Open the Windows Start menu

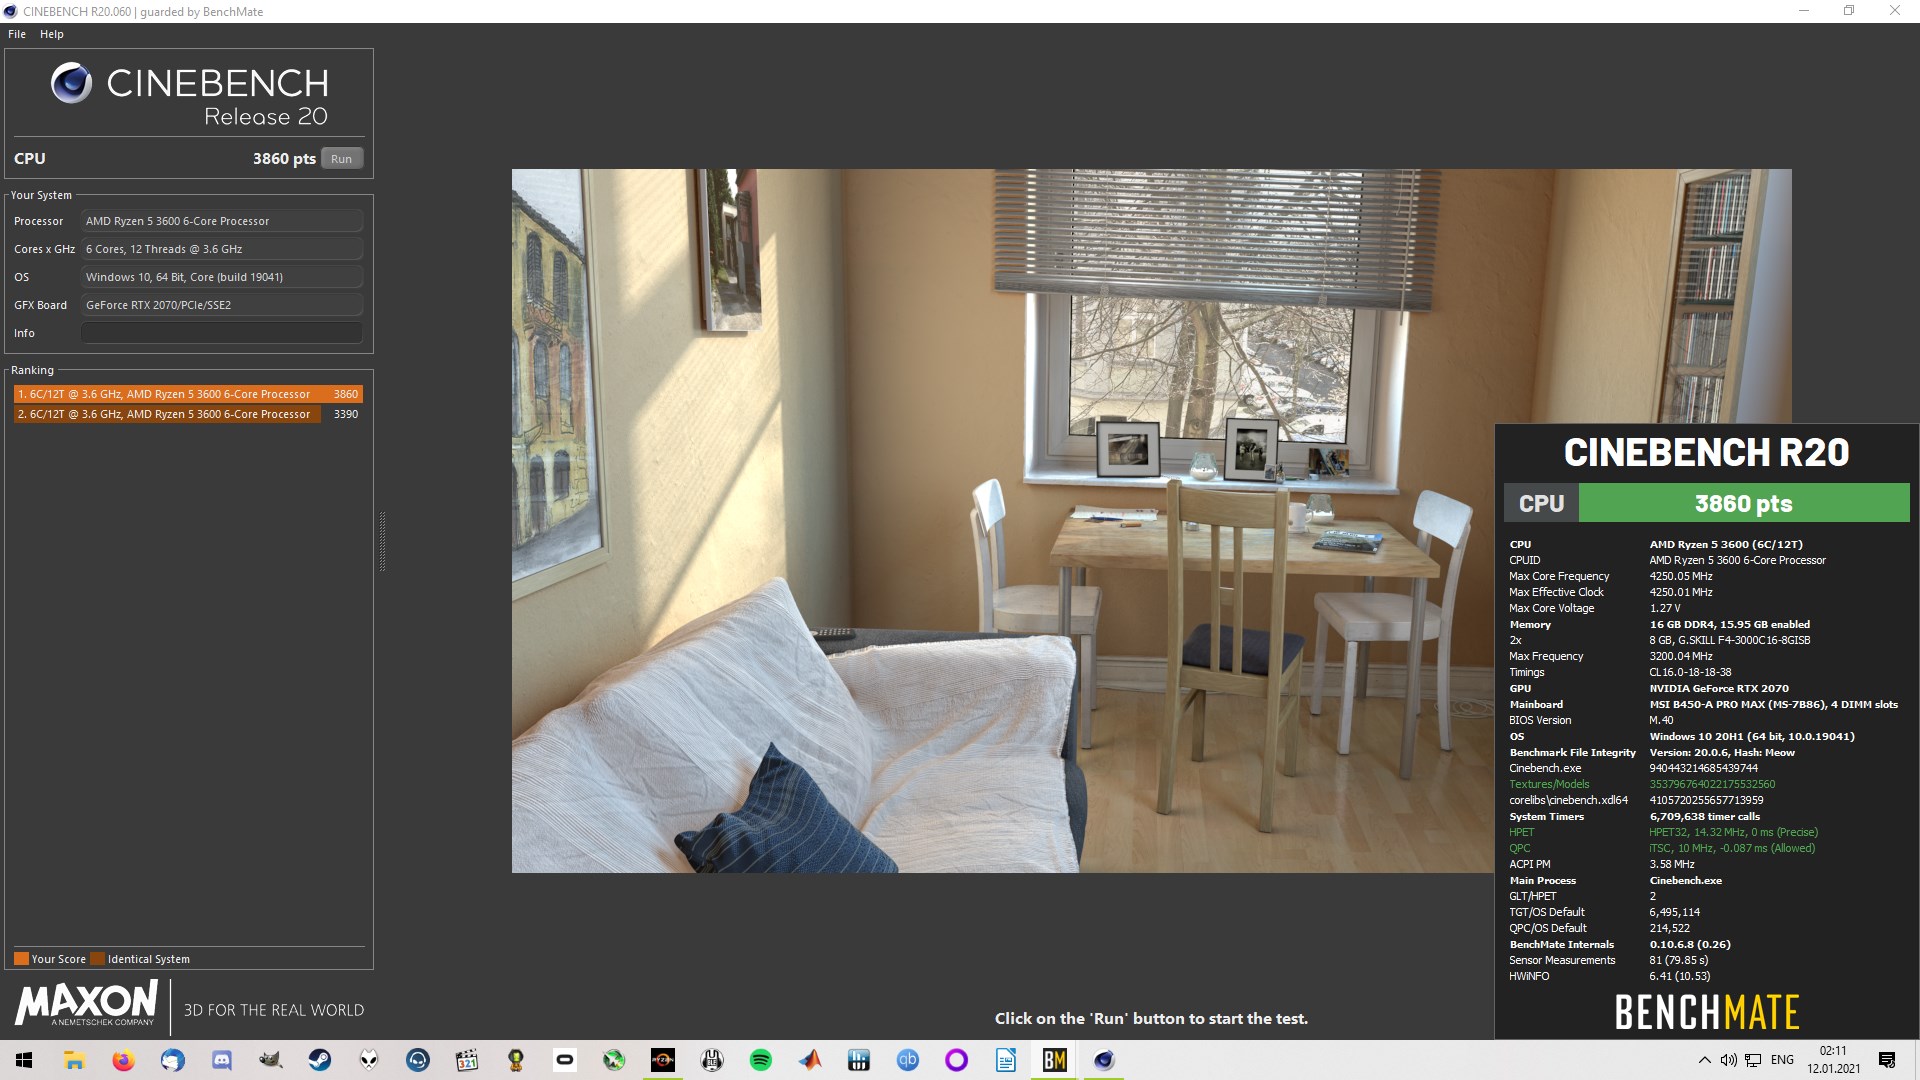point(24,1060)
